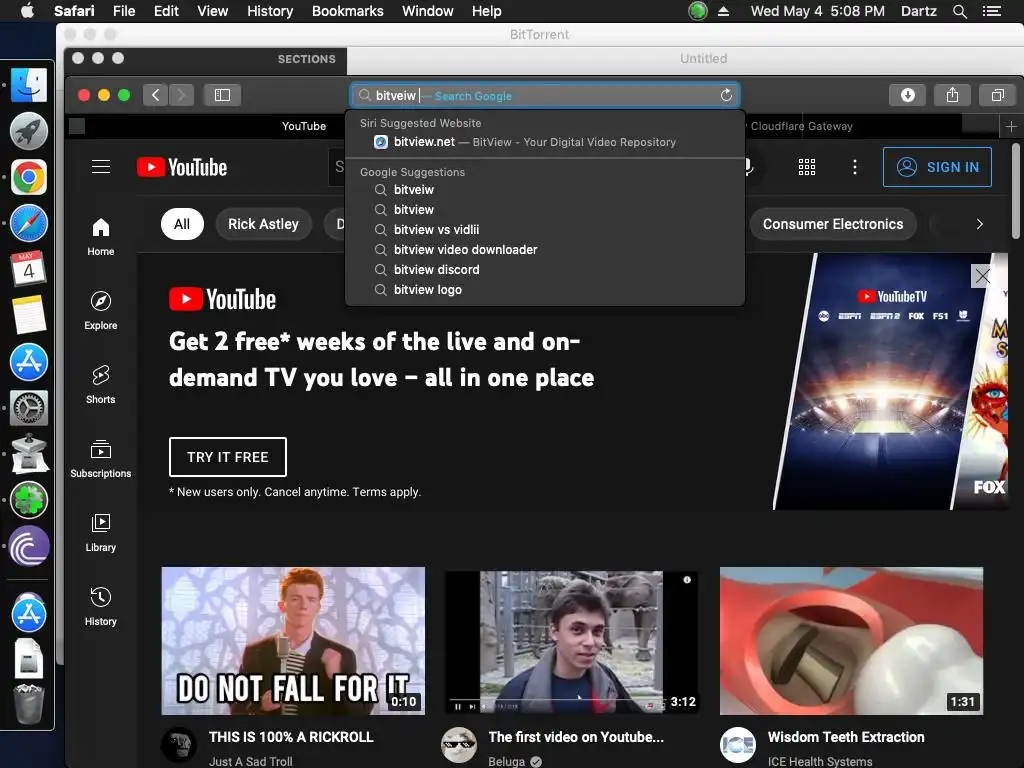The height and width of the screenshot is (768, 1024).
Task: Show Safari downloads button
Action: pos(908,95)
